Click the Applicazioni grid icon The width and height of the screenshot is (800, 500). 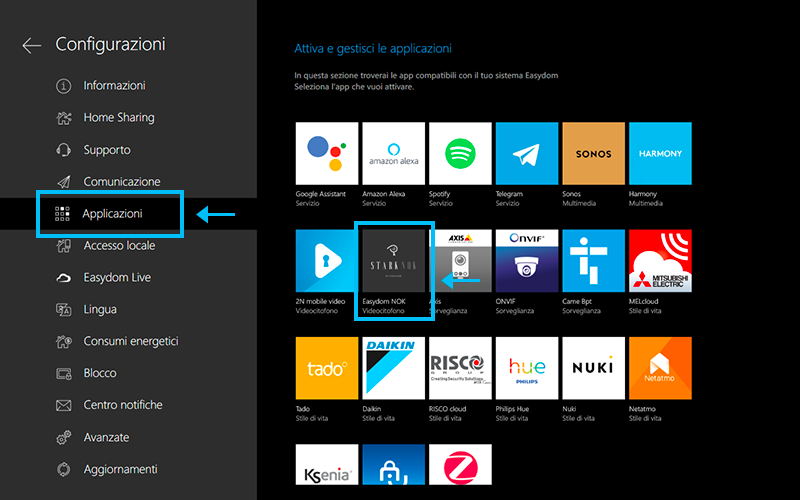click(62, 214)
